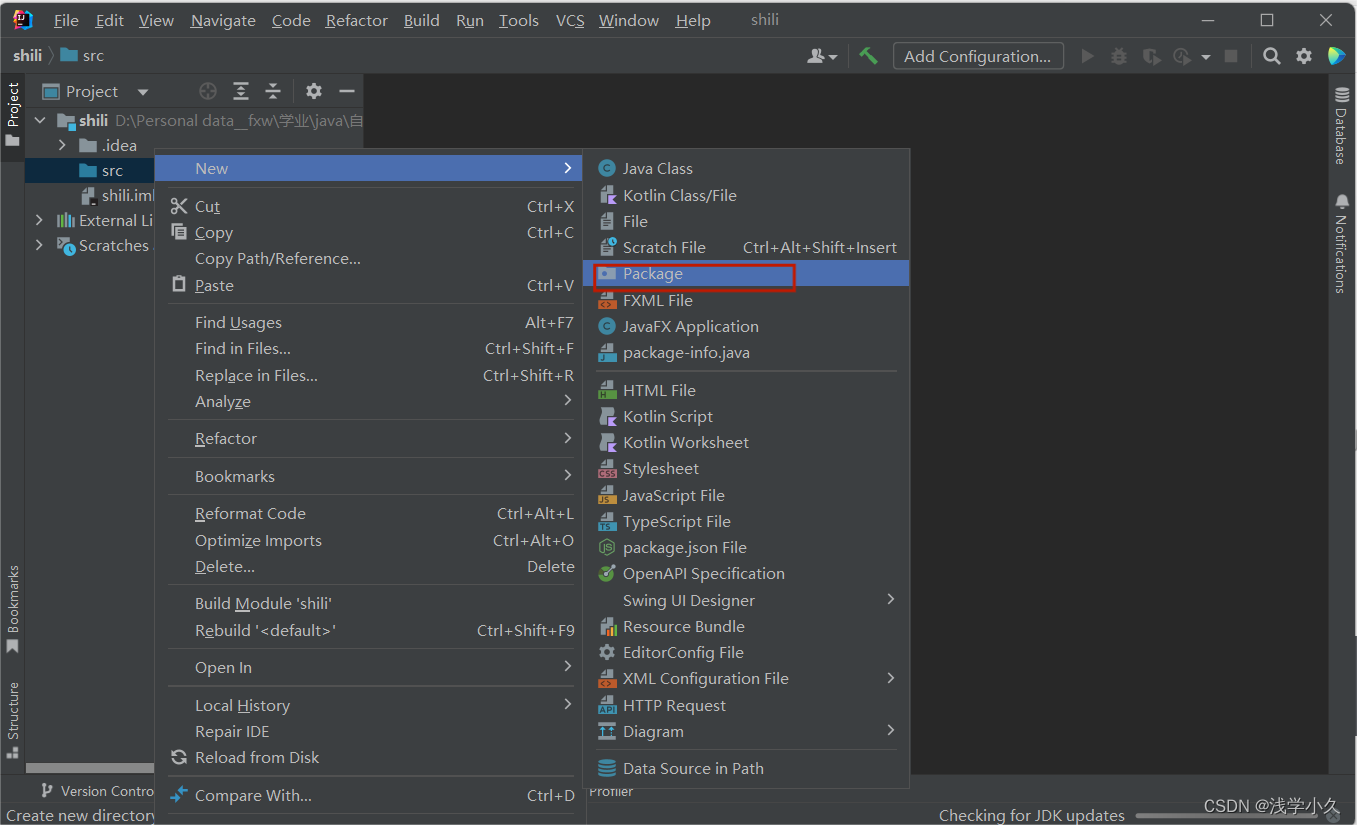Open the Bookmarks side panel
This screenshot has width=1357, height=825.
click(x=12, y=609)
